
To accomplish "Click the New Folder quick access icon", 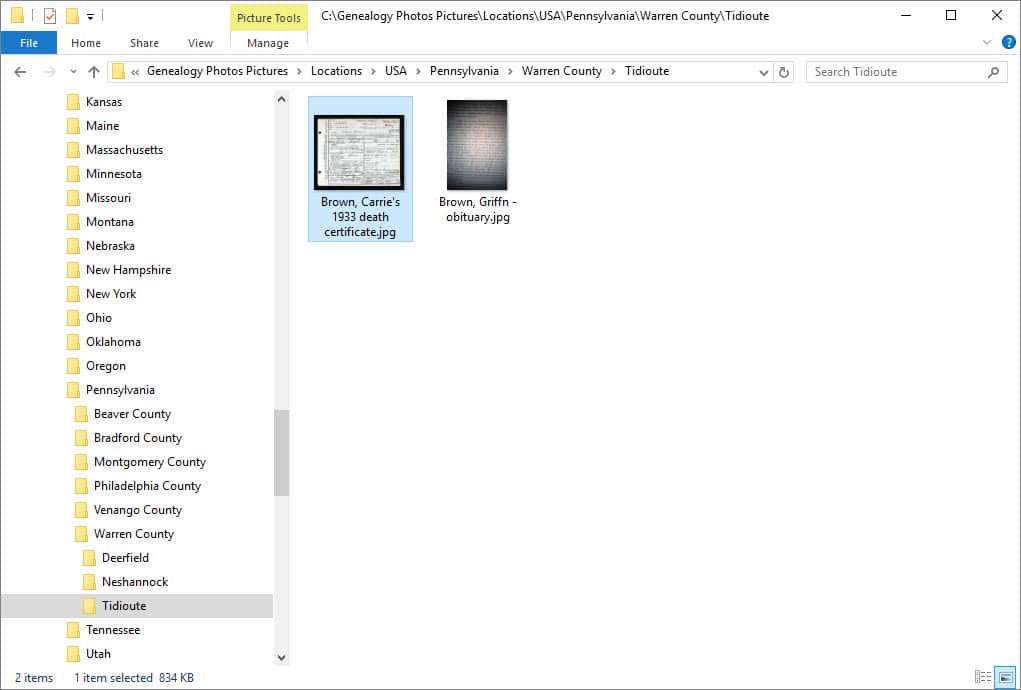I will [x=72, y=16].
